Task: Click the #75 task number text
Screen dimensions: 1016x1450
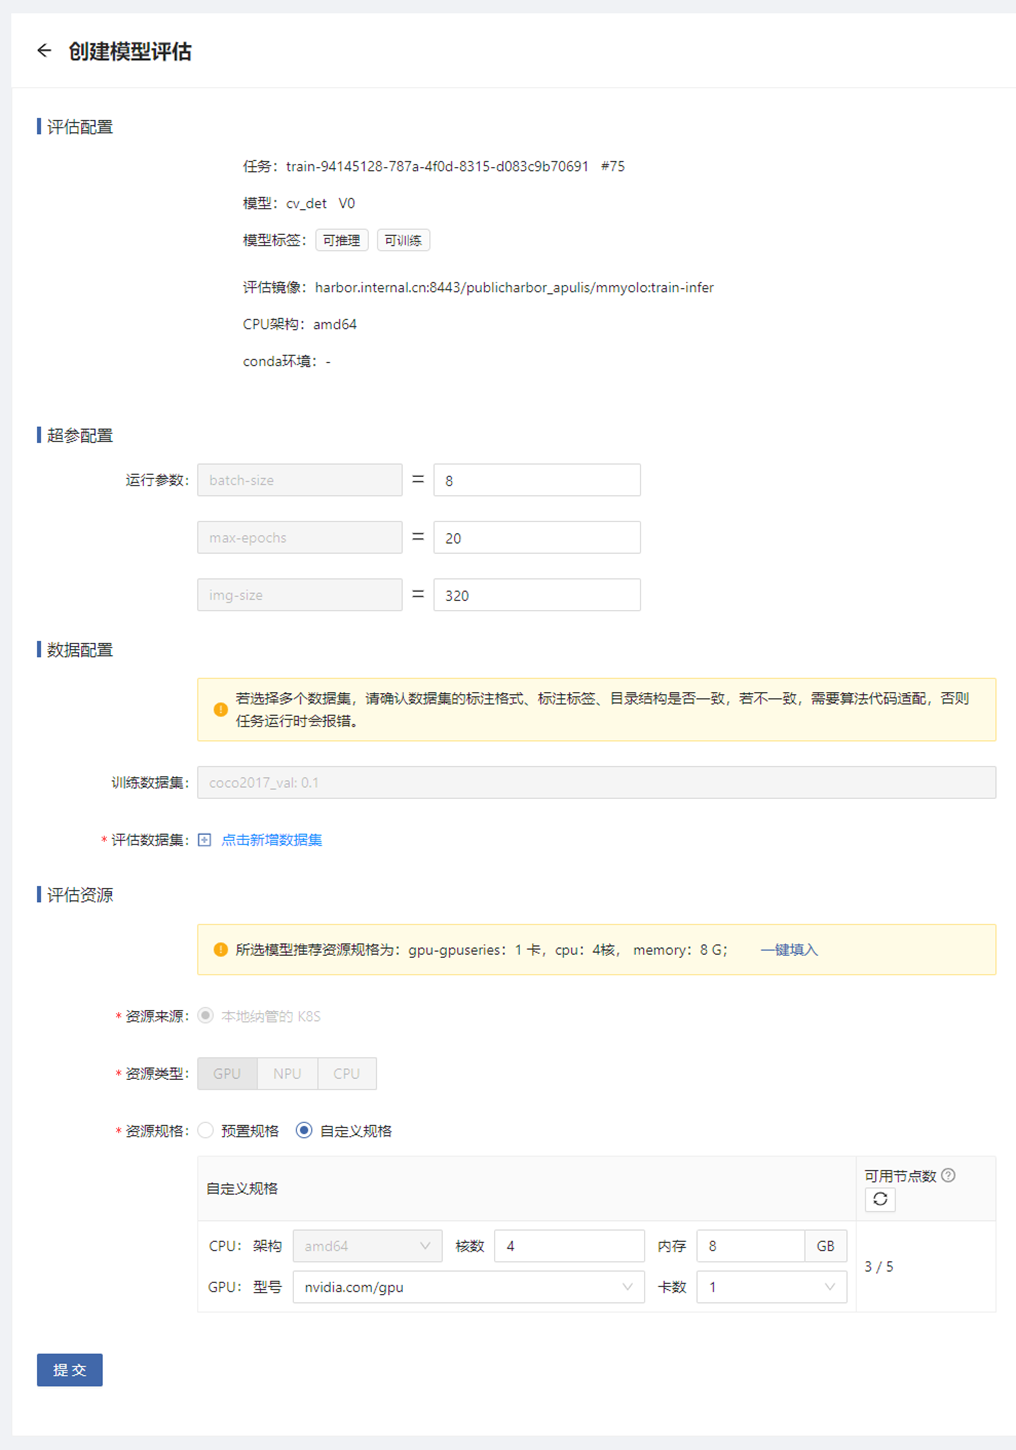Action: tap(613, 166)
